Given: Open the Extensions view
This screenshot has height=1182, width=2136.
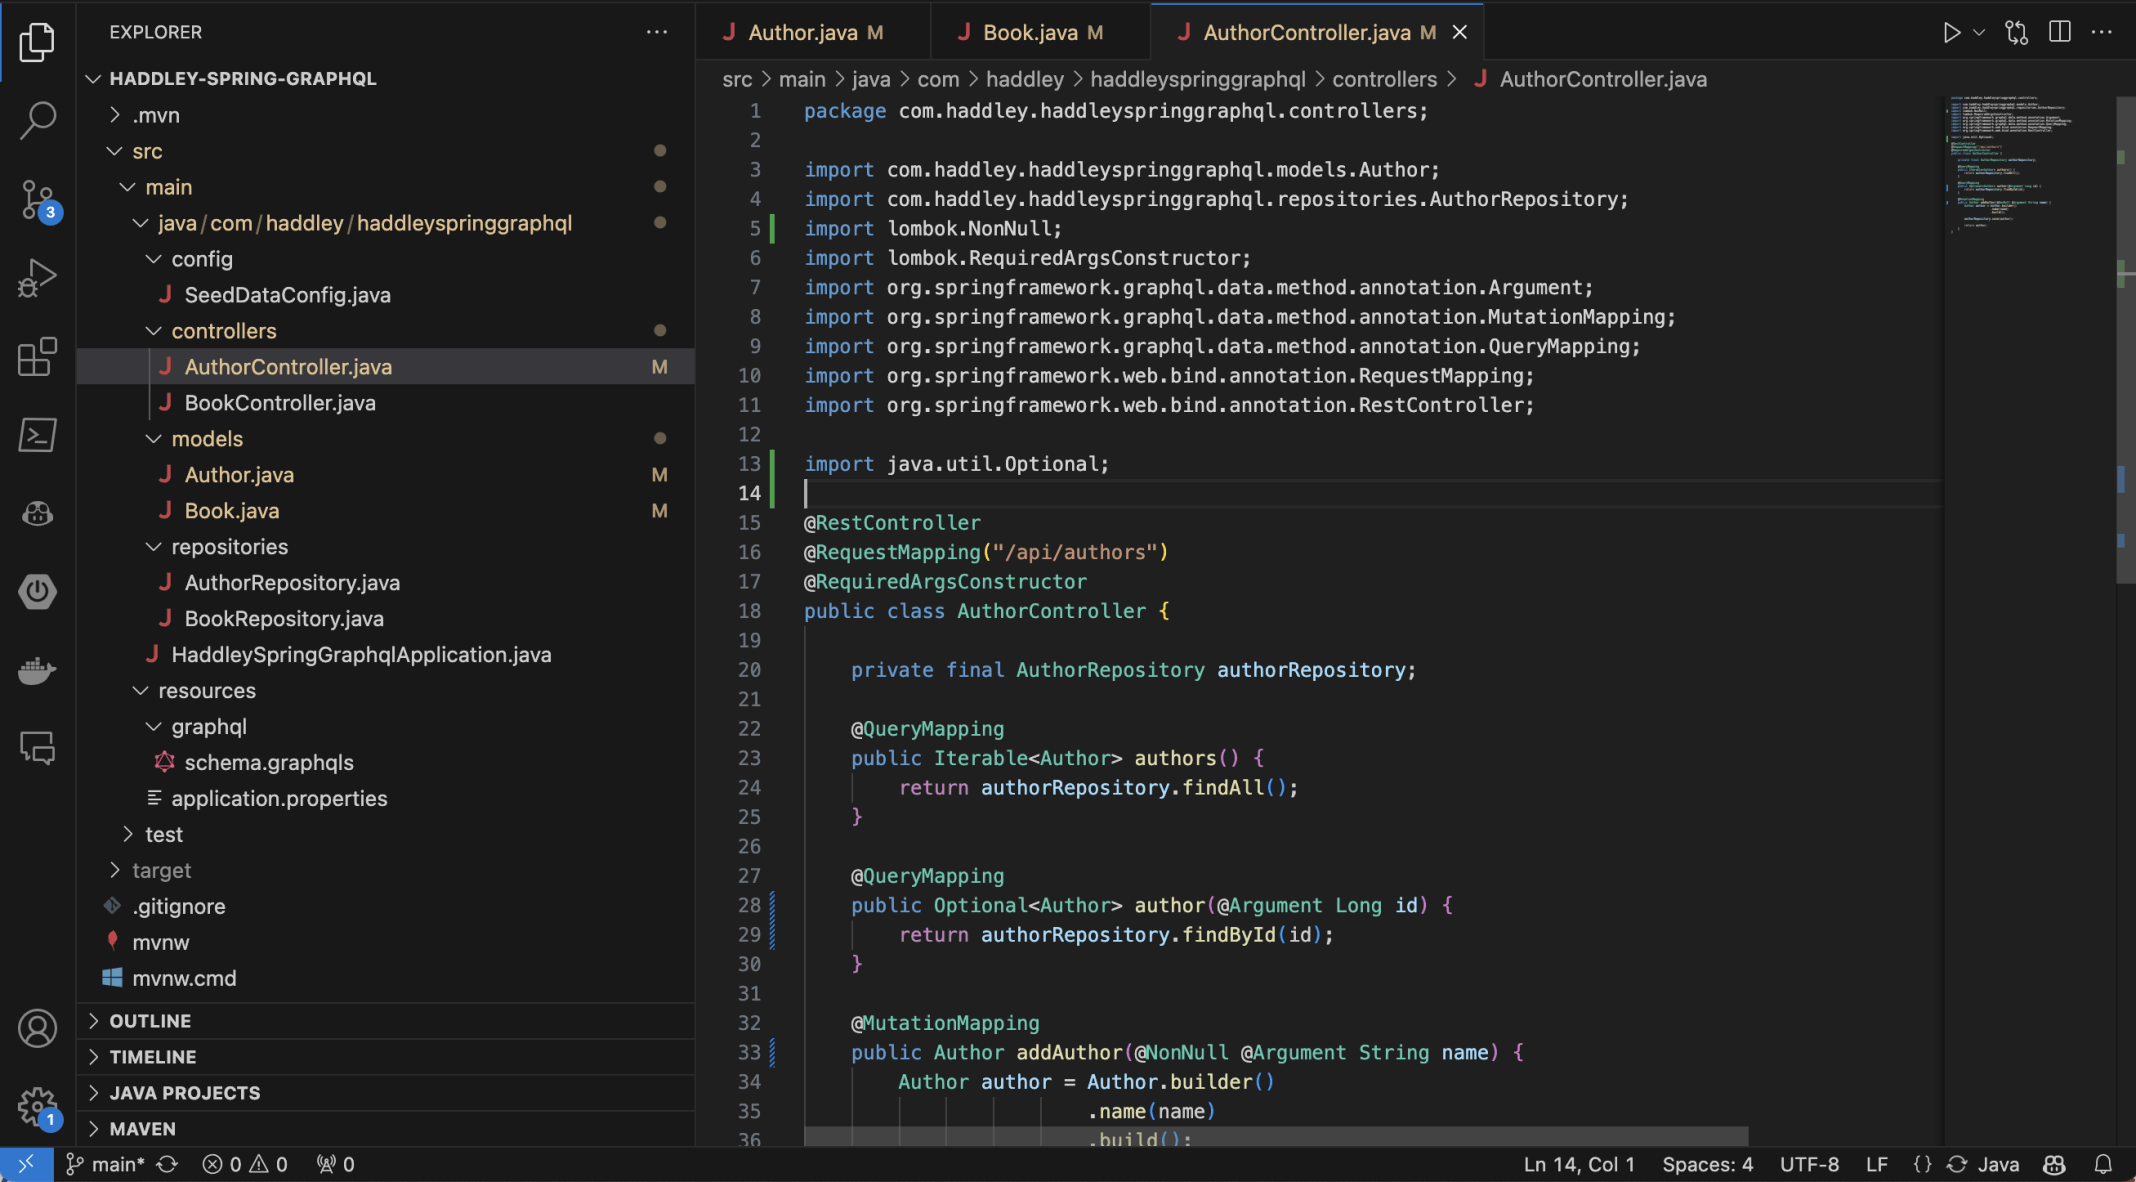Looking at the screenshot, I should pyautogui.click(x=37, y=357).
